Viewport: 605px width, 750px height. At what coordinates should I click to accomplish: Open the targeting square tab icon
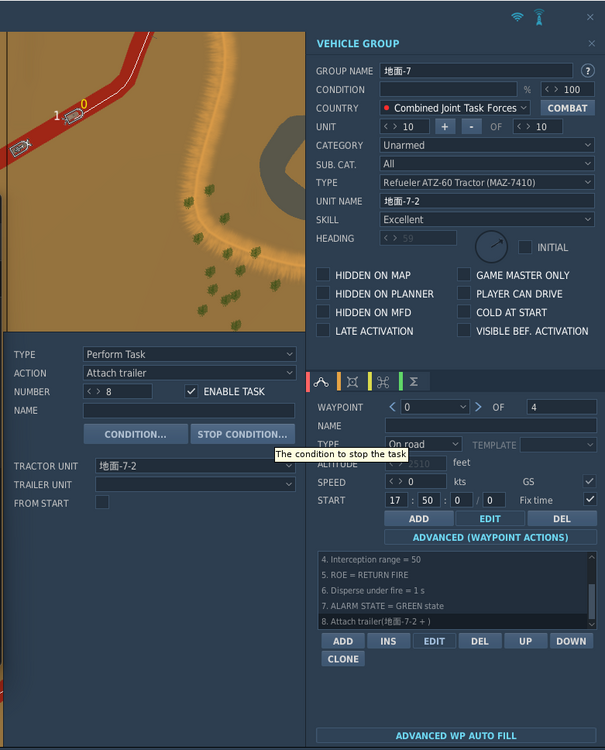coord(352,382)
